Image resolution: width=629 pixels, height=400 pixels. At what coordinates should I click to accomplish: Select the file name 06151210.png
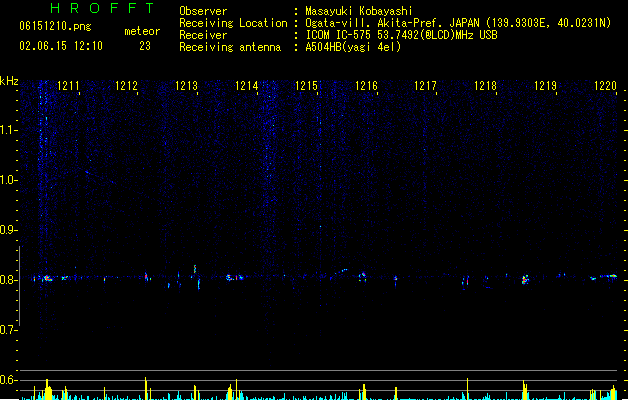tap(55, 26)
